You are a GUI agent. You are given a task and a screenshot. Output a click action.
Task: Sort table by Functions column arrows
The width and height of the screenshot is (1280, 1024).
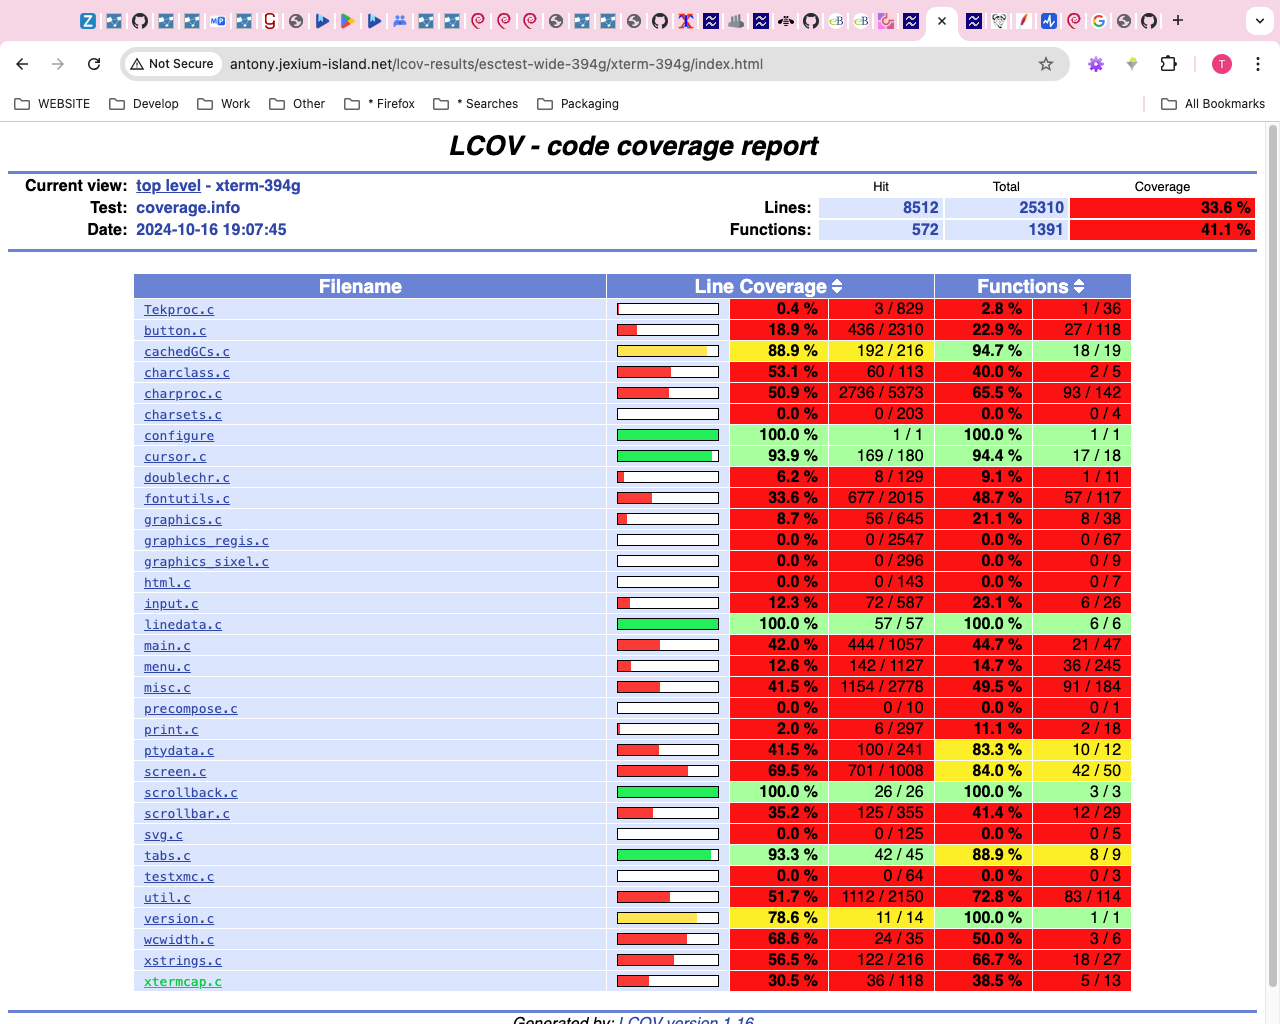(x=1078, y=287)
